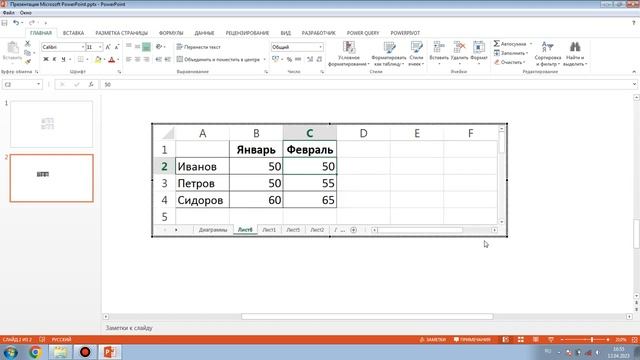Click the Save icon in quick access toolbar
640x360 pixels.
click(4, 23)
